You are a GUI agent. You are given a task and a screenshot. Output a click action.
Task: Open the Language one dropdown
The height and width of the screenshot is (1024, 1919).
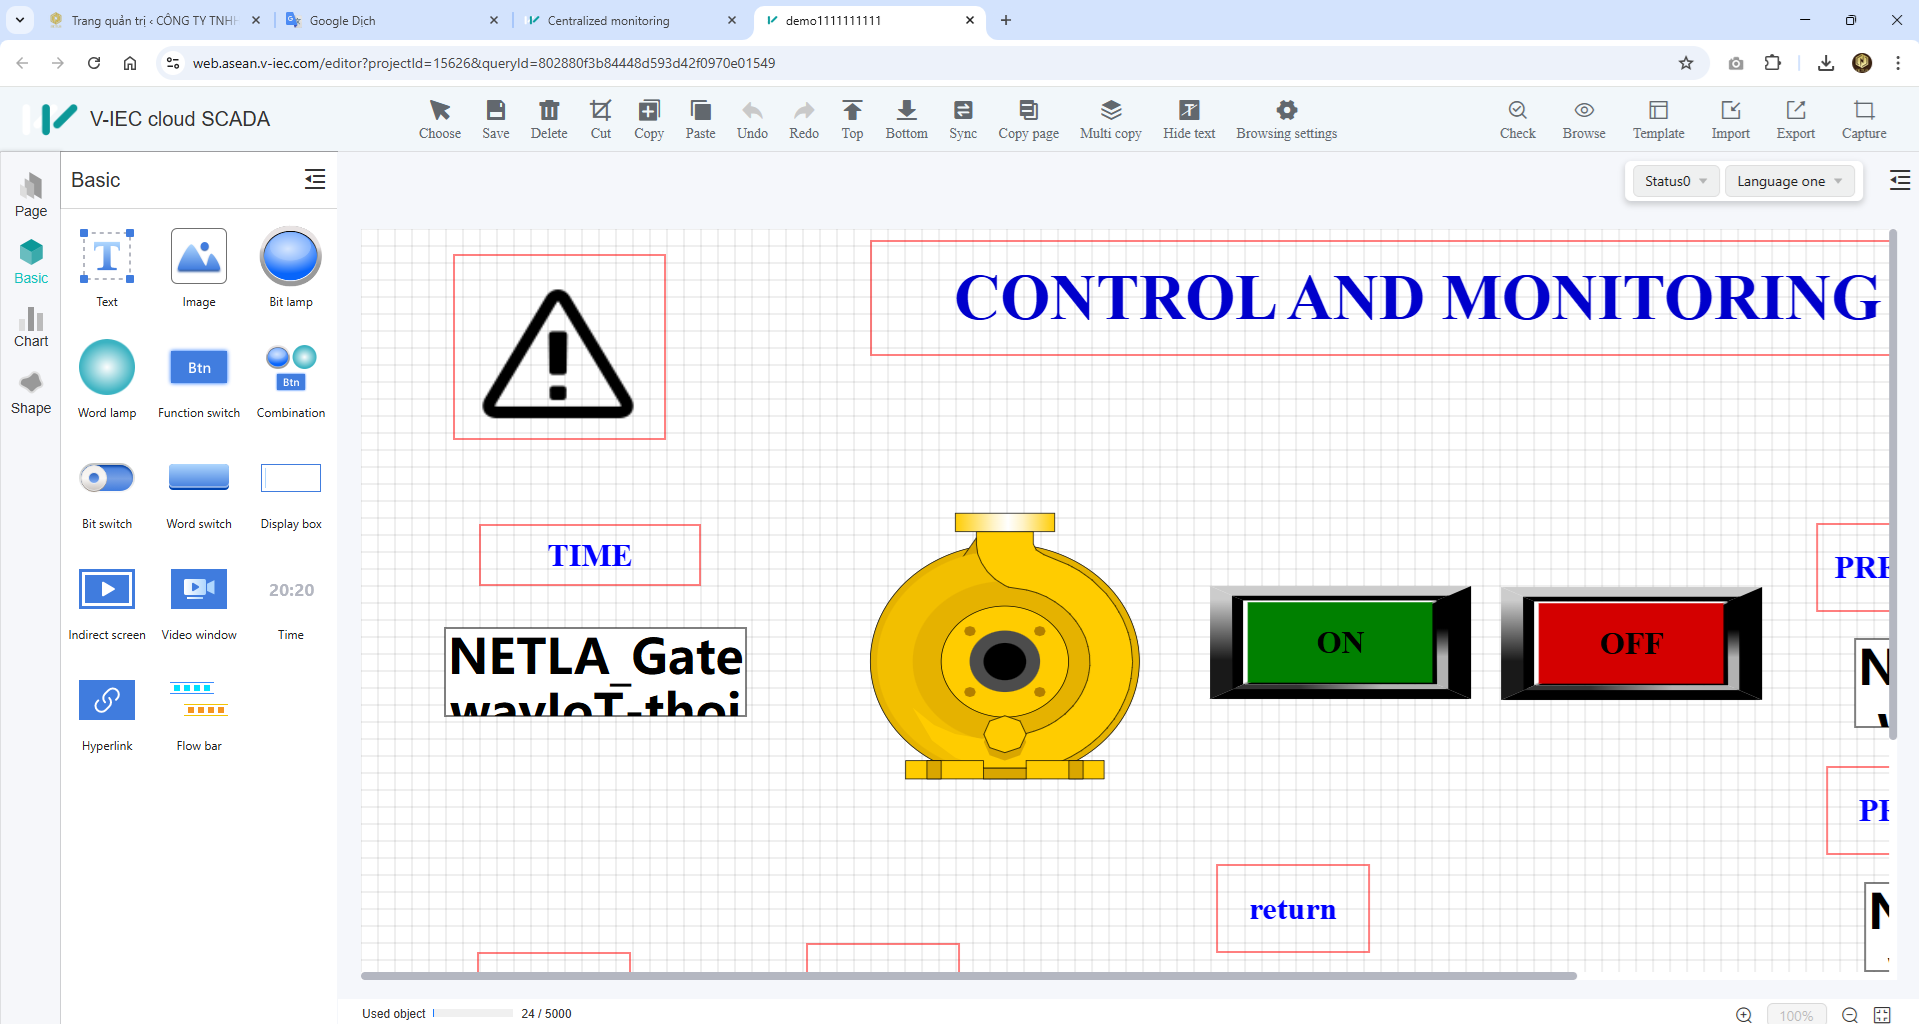pos(1788,181)
